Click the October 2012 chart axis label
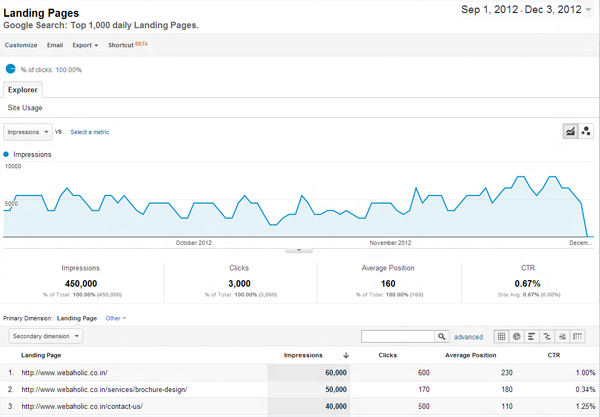 [194, 243]
